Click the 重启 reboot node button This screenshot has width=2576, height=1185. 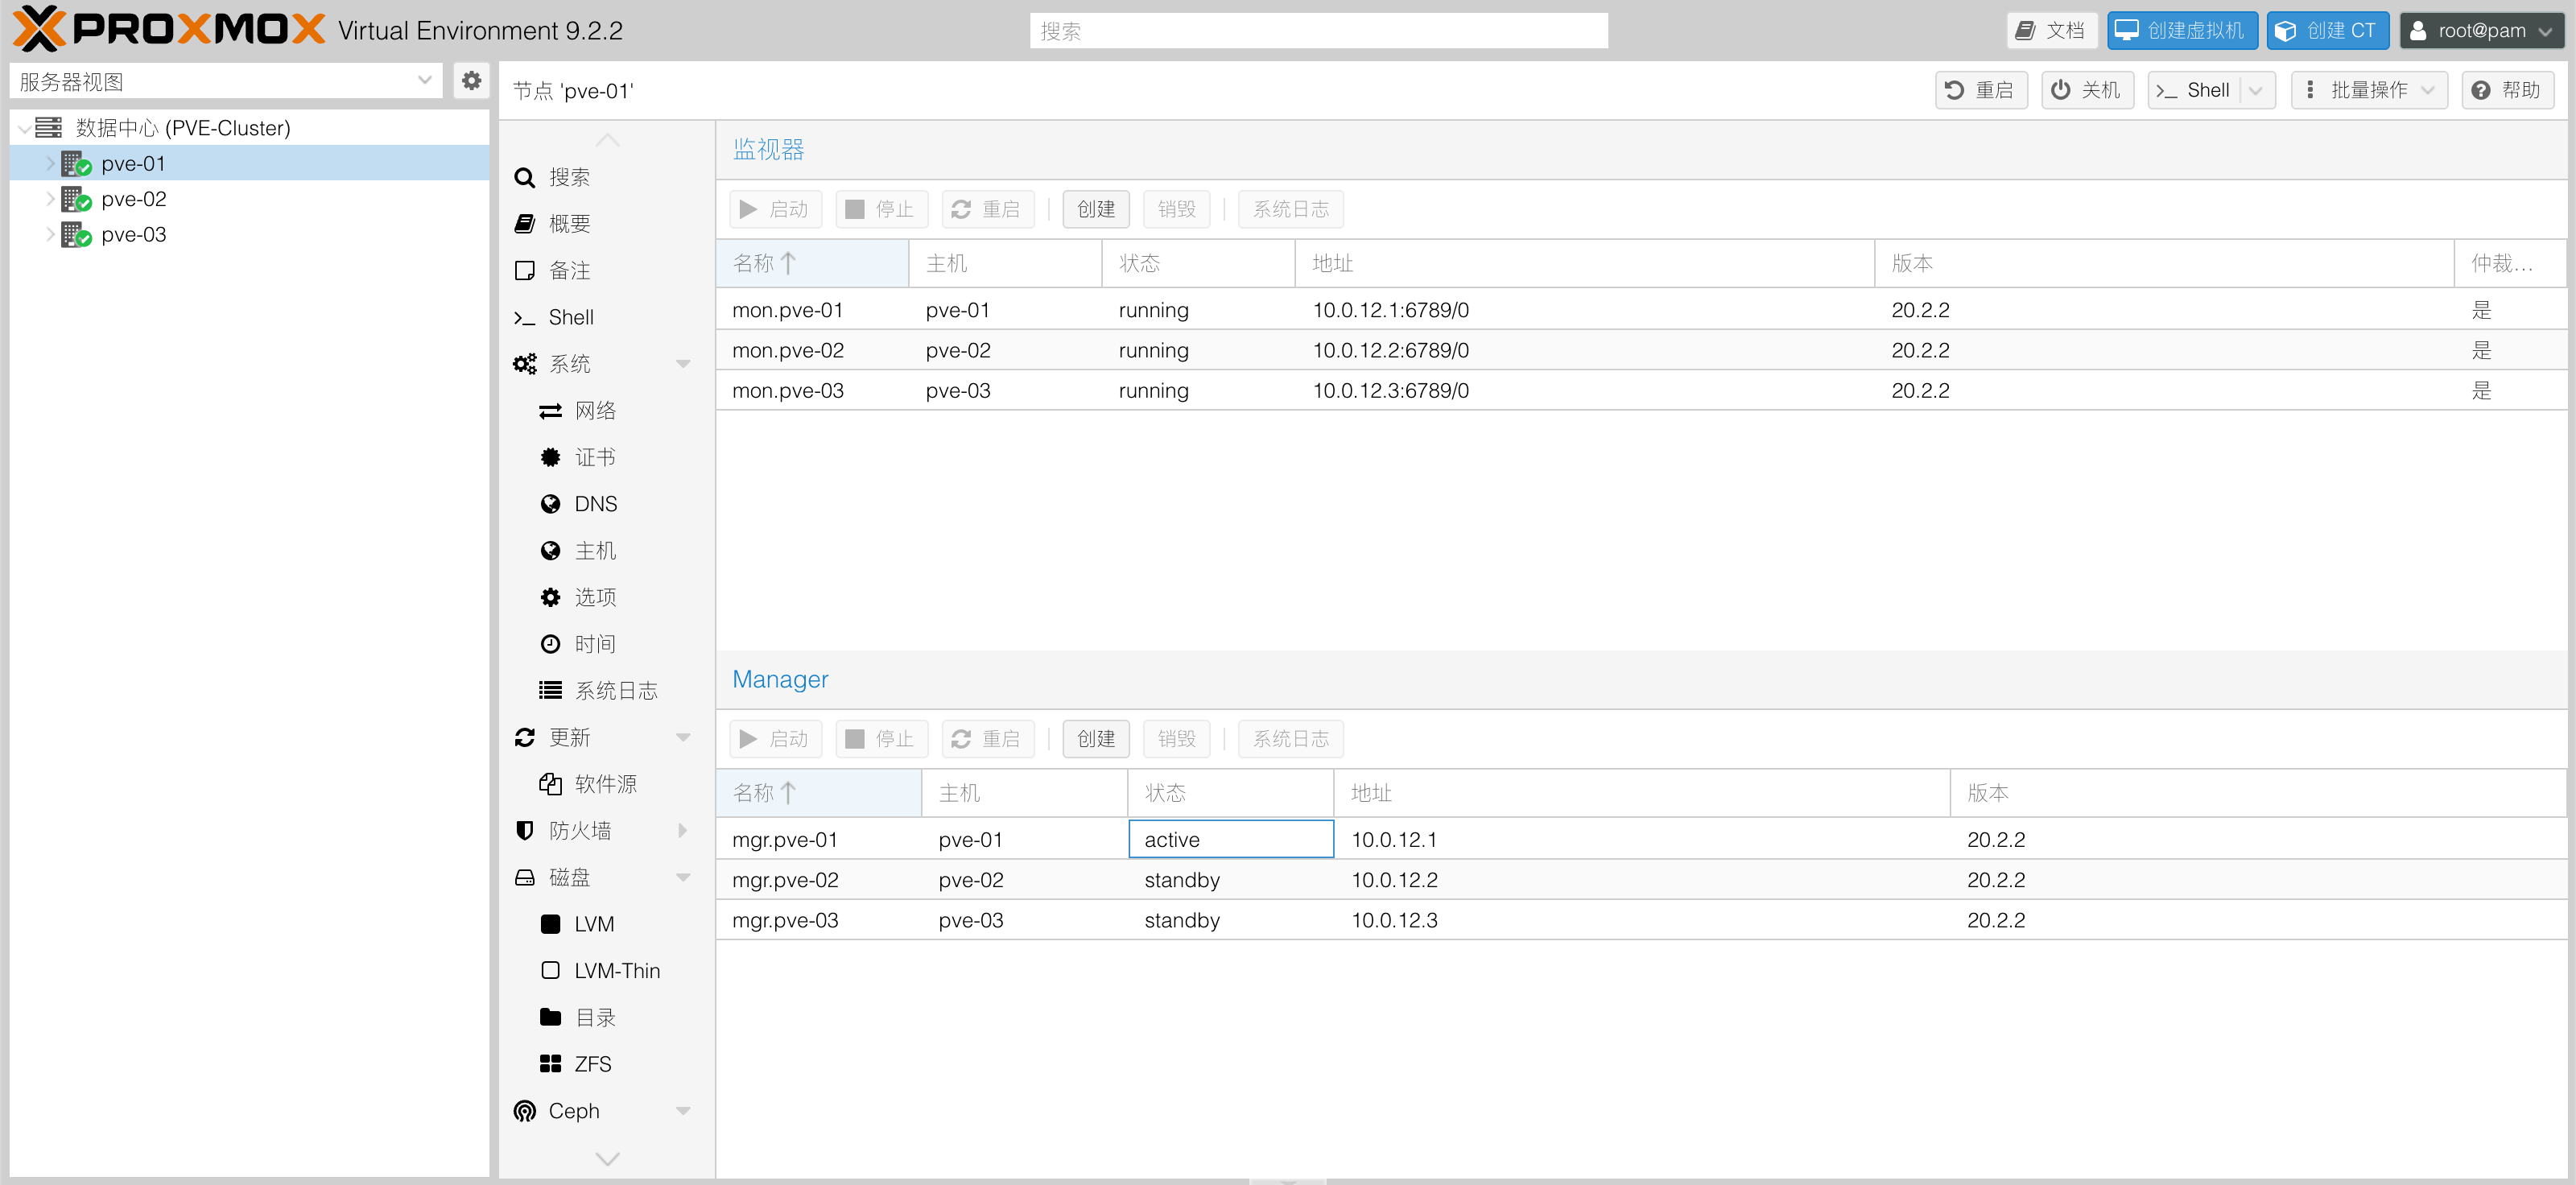pyautogui.click(x=1980, y=90)
